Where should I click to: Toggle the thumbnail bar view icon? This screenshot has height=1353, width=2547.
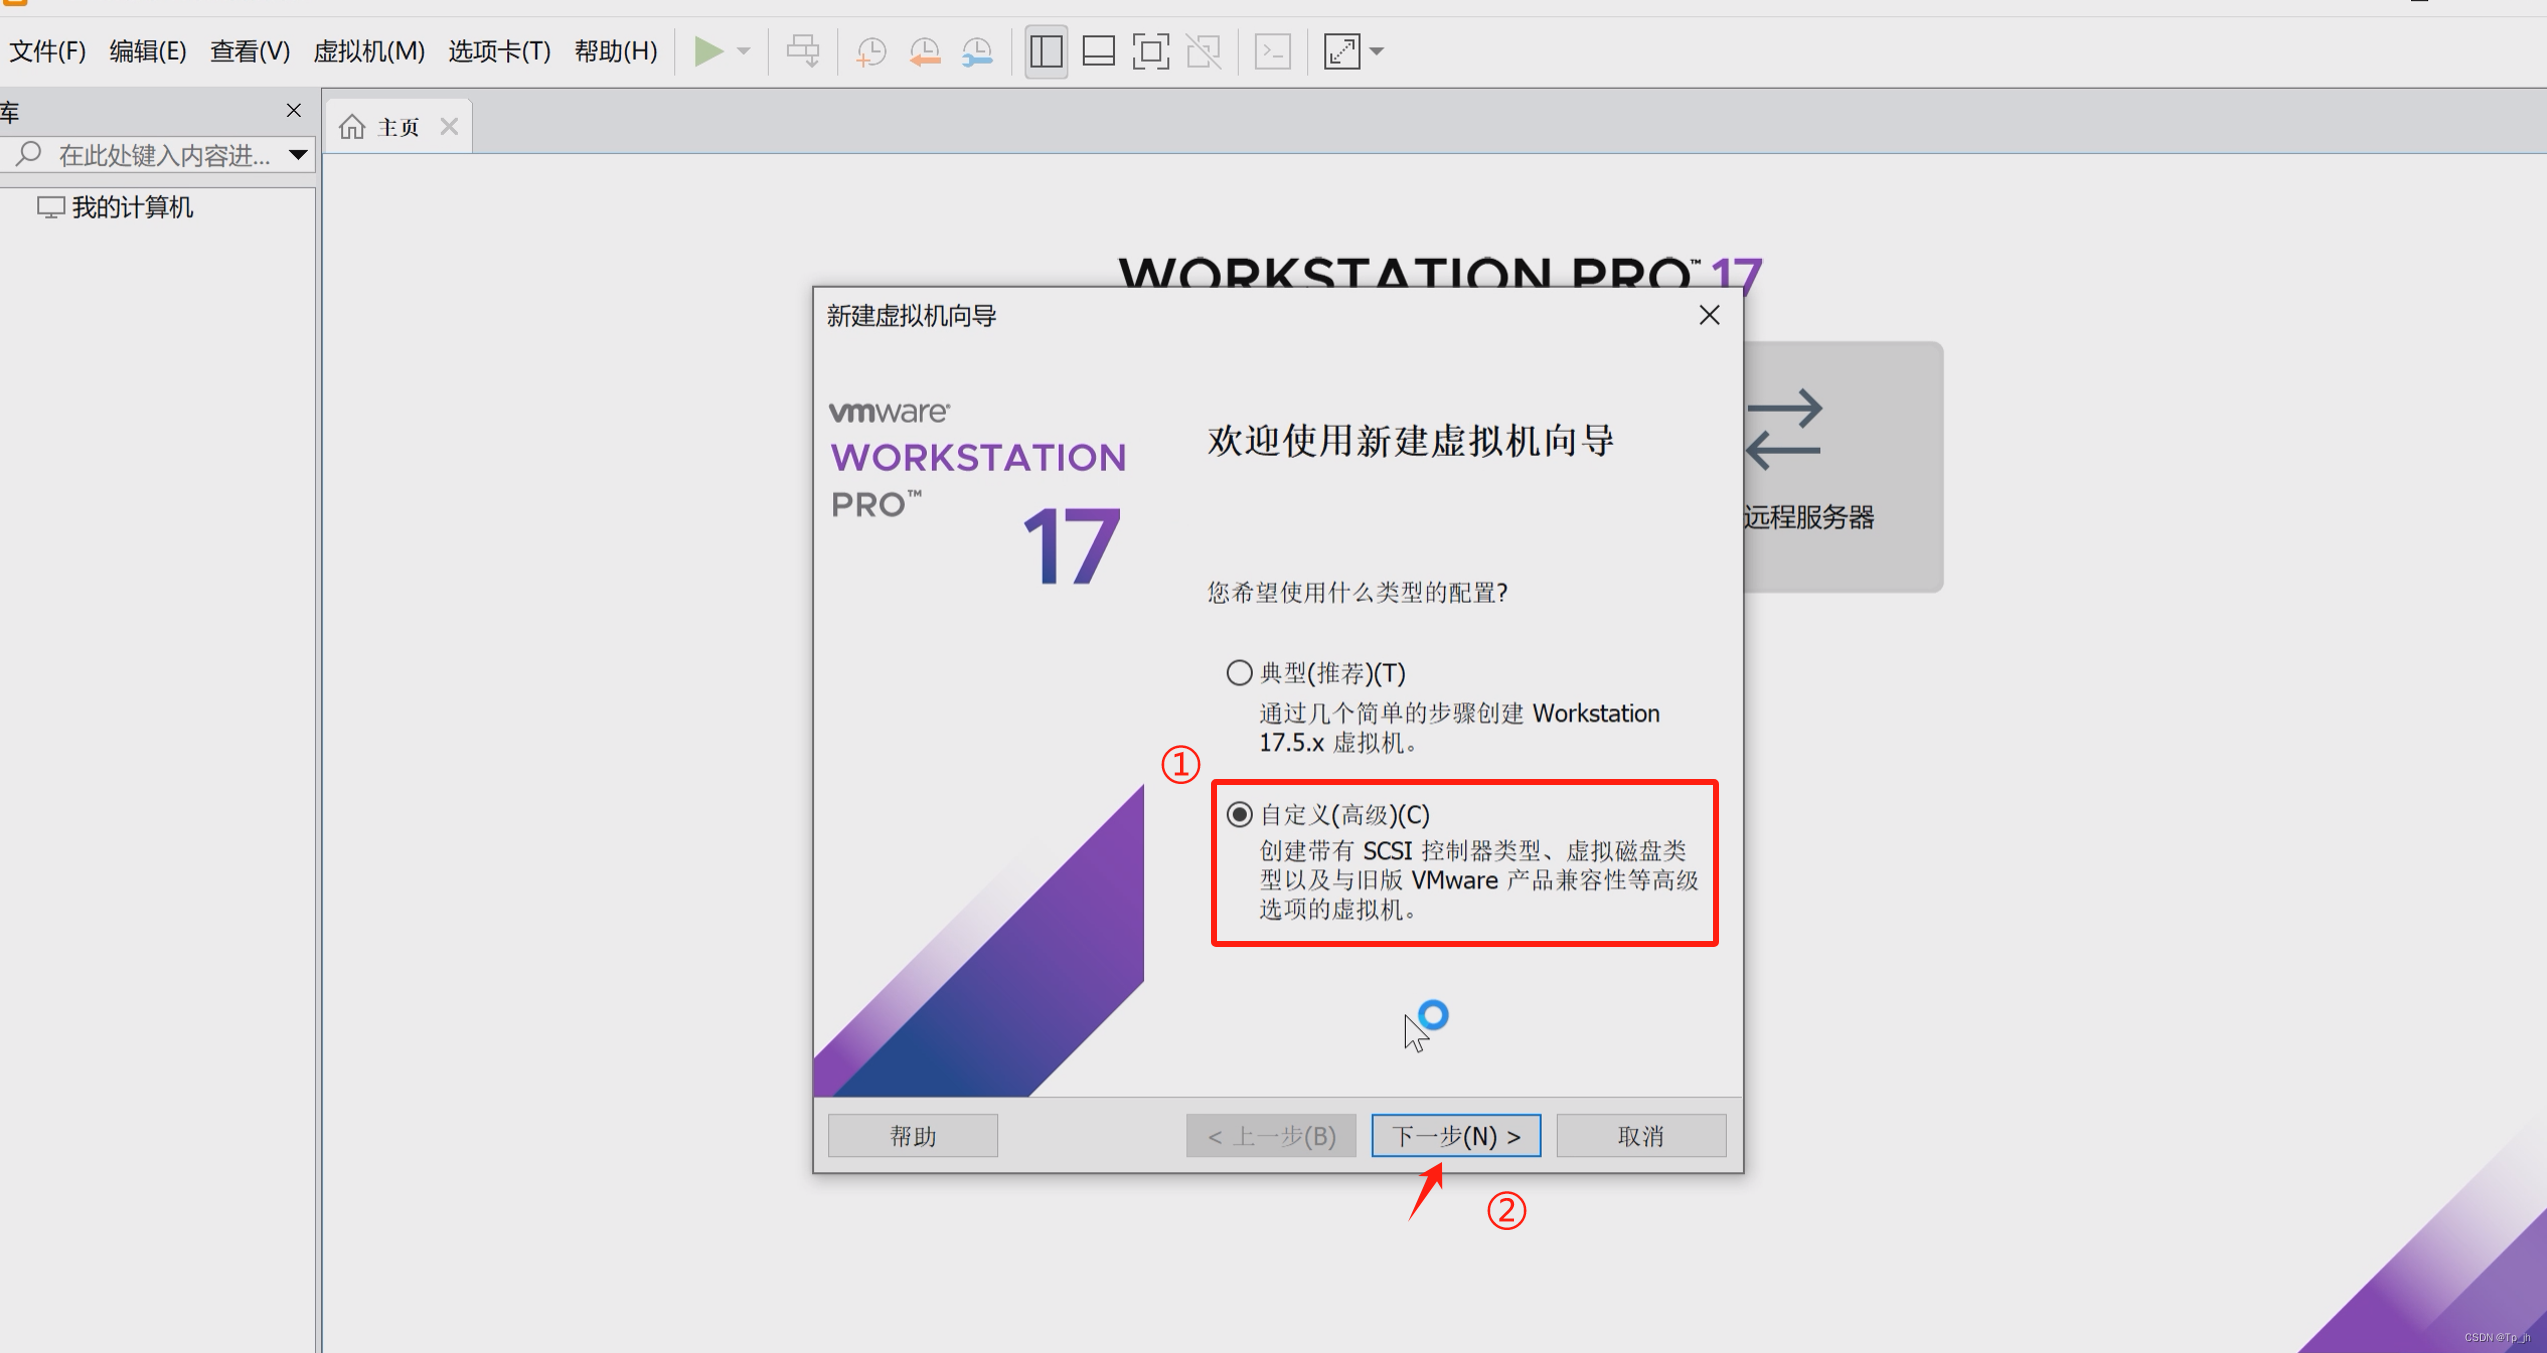tap(1099, 51)
